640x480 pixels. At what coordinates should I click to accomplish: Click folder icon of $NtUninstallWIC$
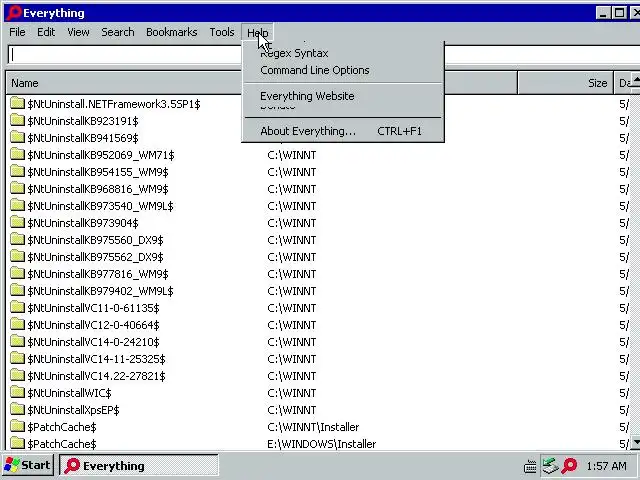pyautogui.click(x=18, y=393)
